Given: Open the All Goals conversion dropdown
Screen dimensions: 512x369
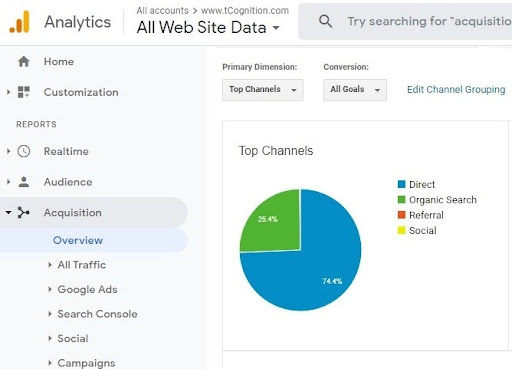Looking at the screenshot, I should pyautogui.click(x=355, y=90).
